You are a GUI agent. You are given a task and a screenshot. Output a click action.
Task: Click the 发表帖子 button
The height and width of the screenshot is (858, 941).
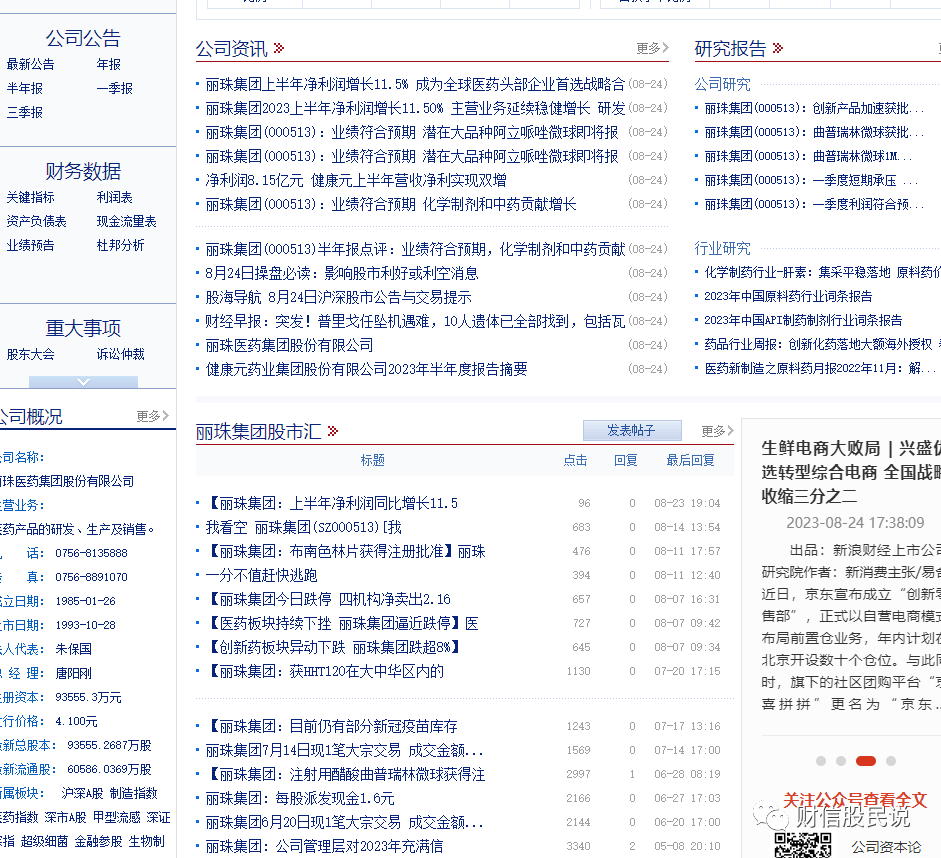pos(632,430)
